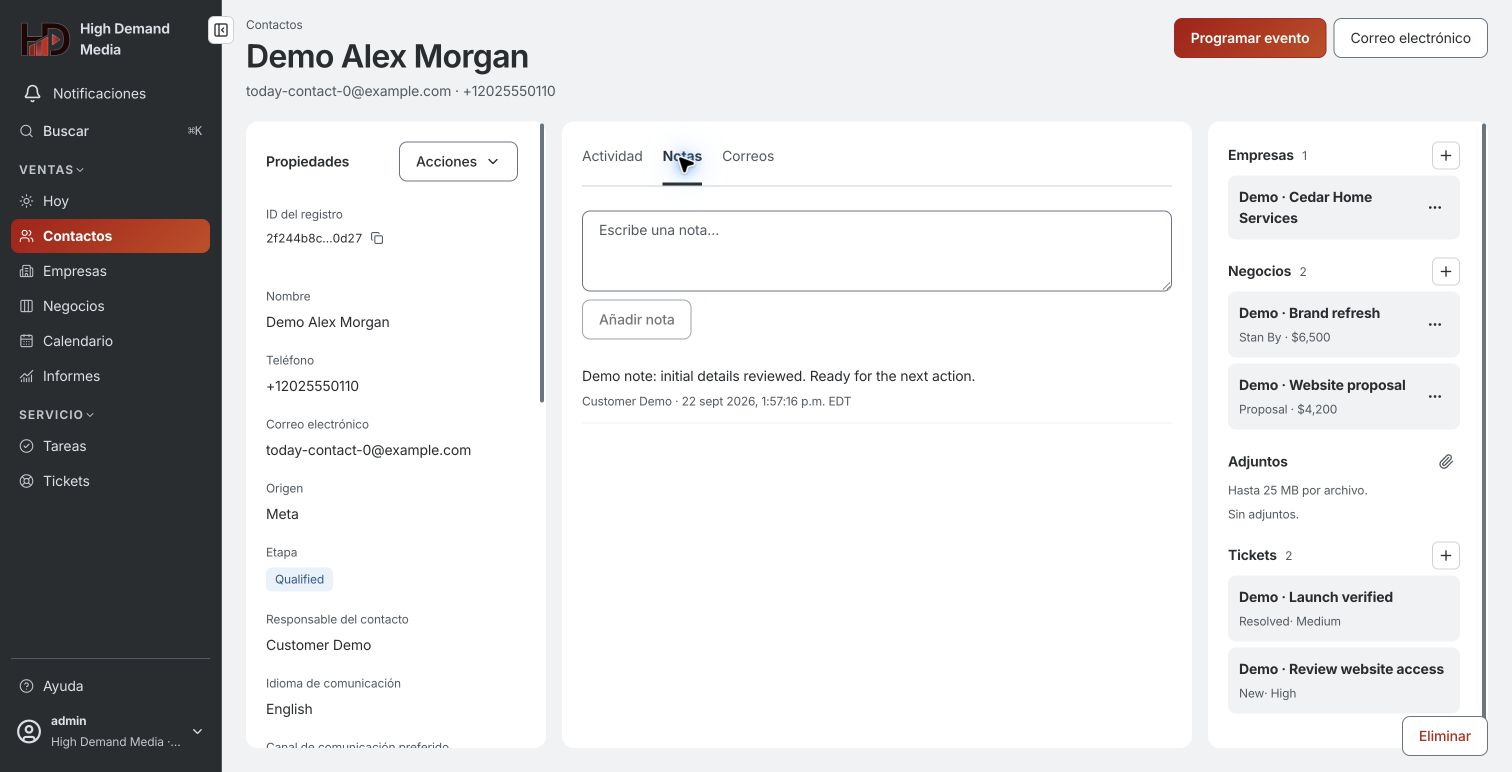Open Calendario in the sidebar
Image resolution: width=1512 pixels, height=772 pixels.
click(110, 341)
